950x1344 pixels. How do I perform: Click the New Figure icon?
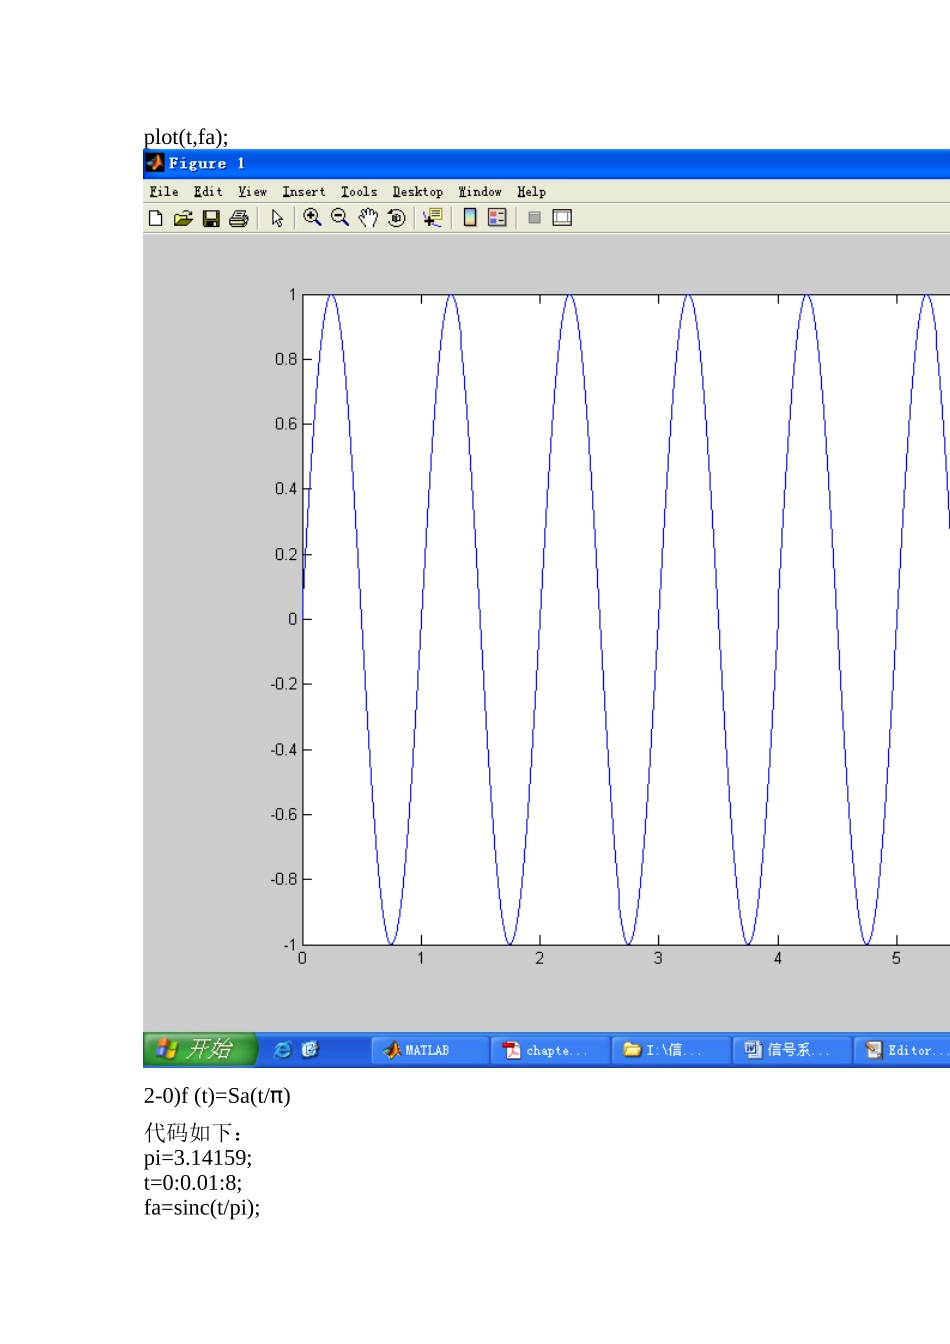pos(155,218)
